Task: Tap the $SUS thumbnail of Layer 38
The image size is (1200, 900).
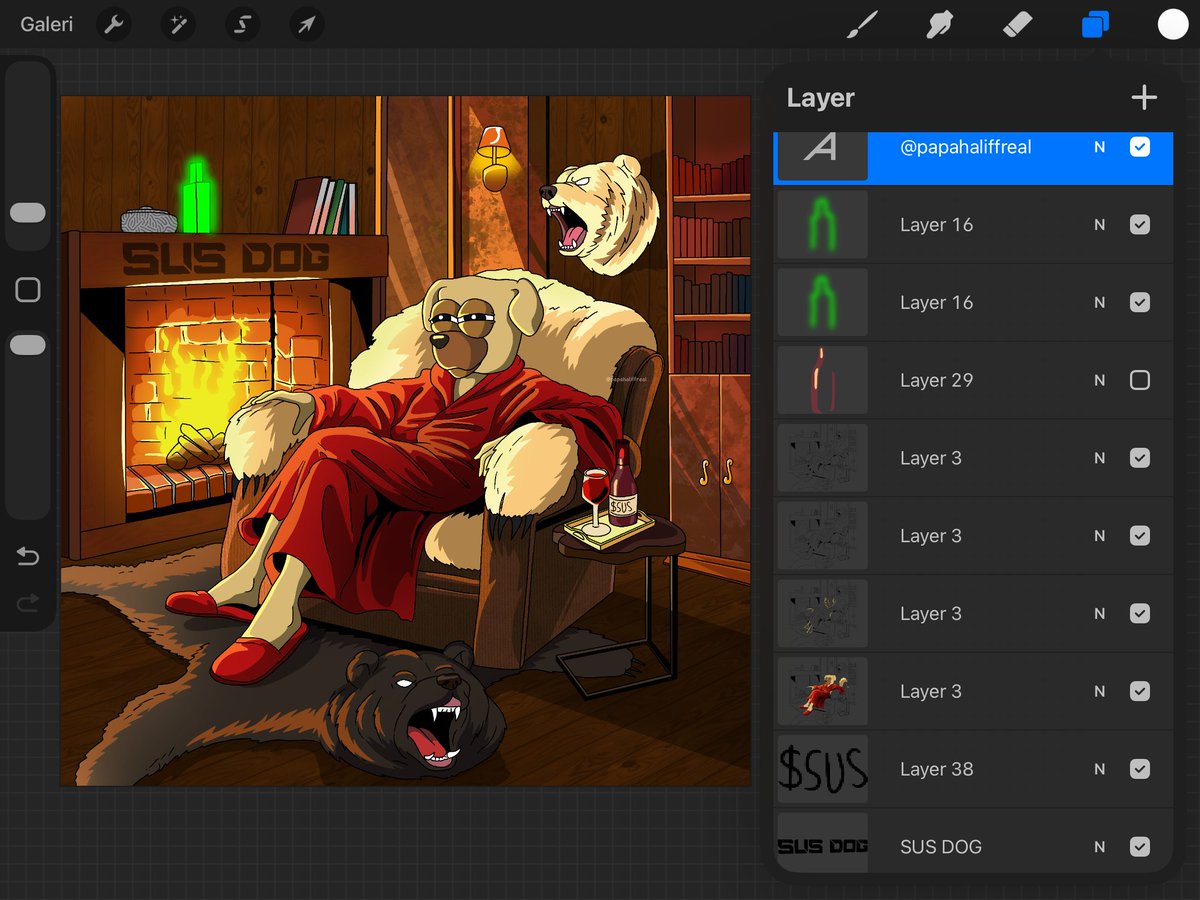Action: point(822,769)
